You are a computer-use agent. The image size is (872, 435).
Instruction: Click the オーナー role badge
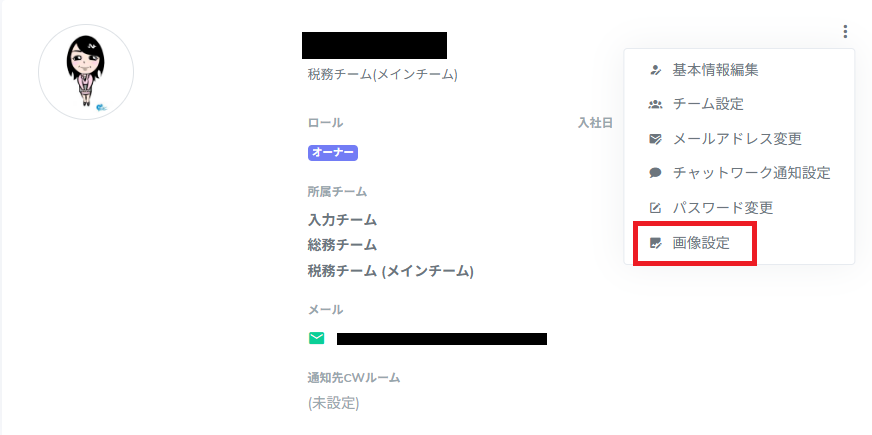click(x=333, y=153)
